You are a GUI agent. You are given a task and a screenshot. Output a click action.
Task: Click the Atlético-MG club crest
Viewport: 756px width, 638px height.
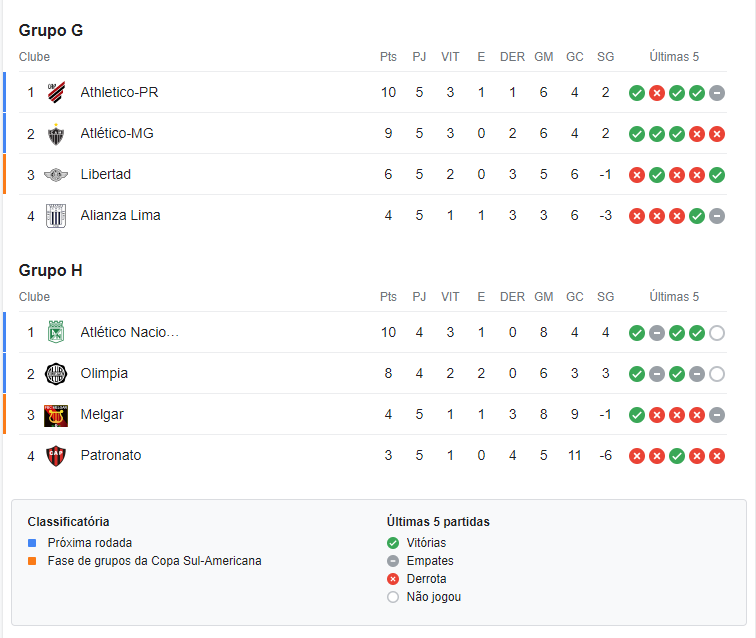point(56,134)
